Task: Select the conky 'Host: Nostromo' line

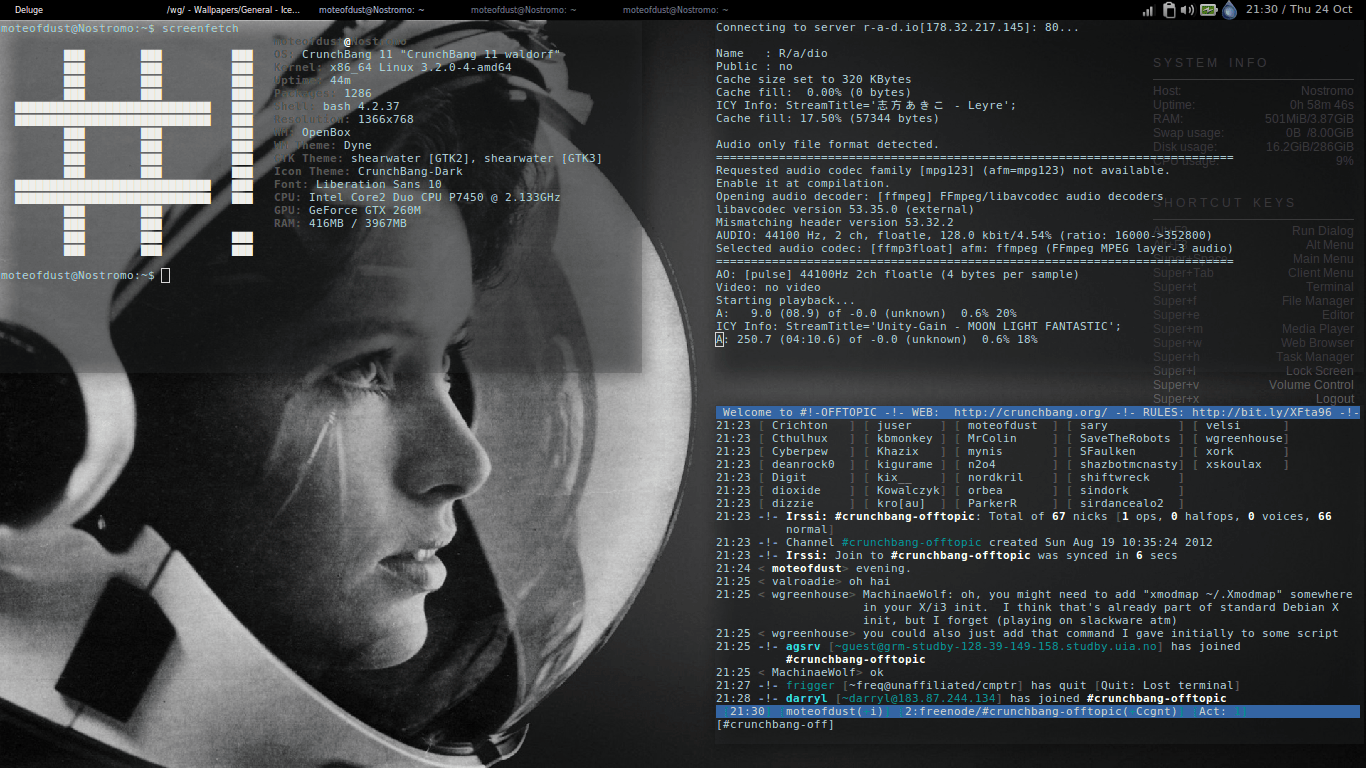Action: pyautogui.click(x=1253, y=91)
